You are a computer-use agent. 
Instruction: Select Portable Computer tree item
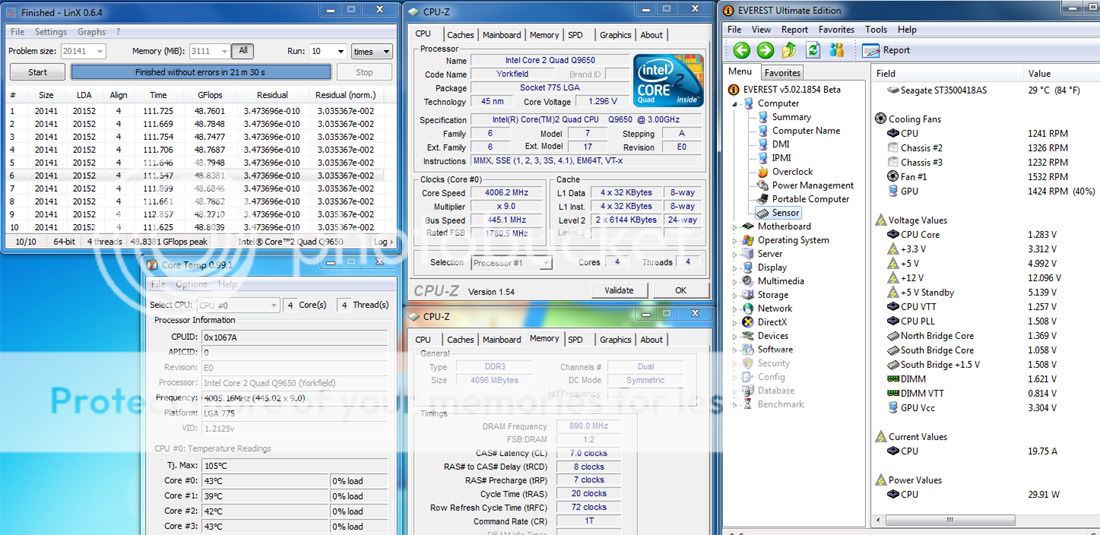[x=810, y=199]
